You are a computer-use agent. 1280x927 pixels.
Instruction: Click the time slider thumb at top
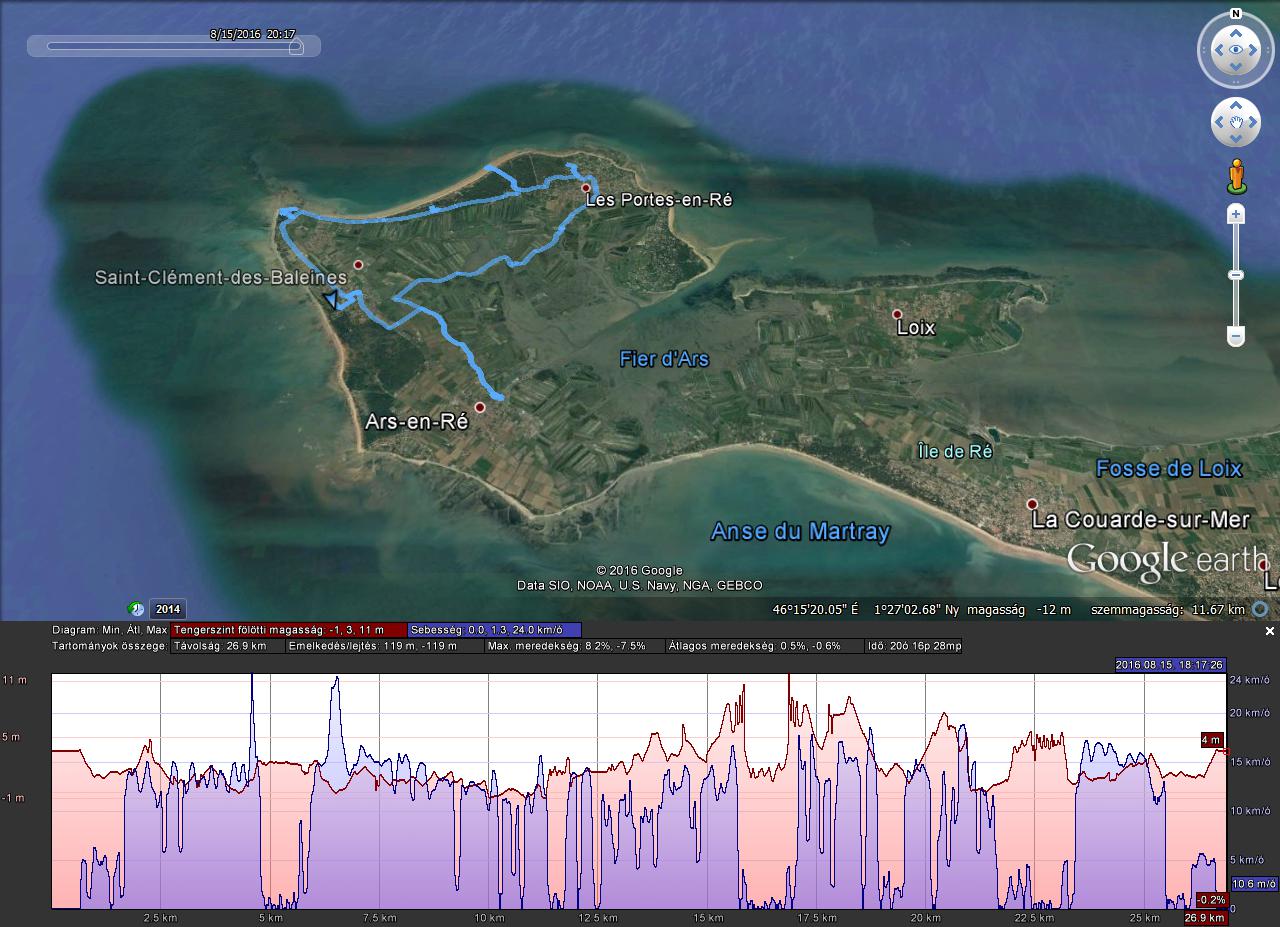(296, 46)
